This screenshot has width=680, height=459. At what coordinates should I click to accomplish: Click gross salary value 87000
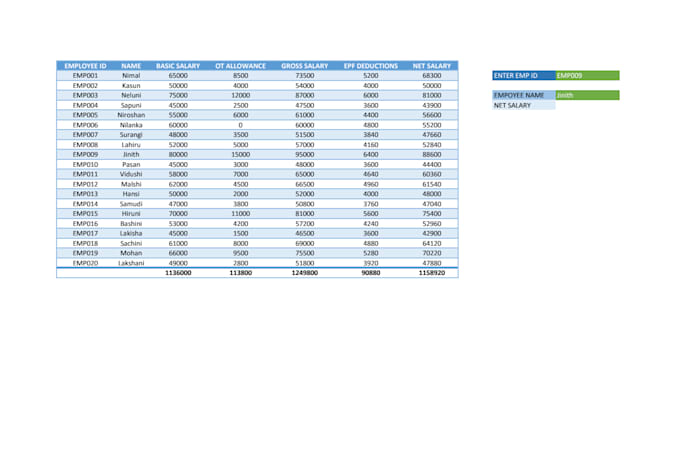point(304,95)
